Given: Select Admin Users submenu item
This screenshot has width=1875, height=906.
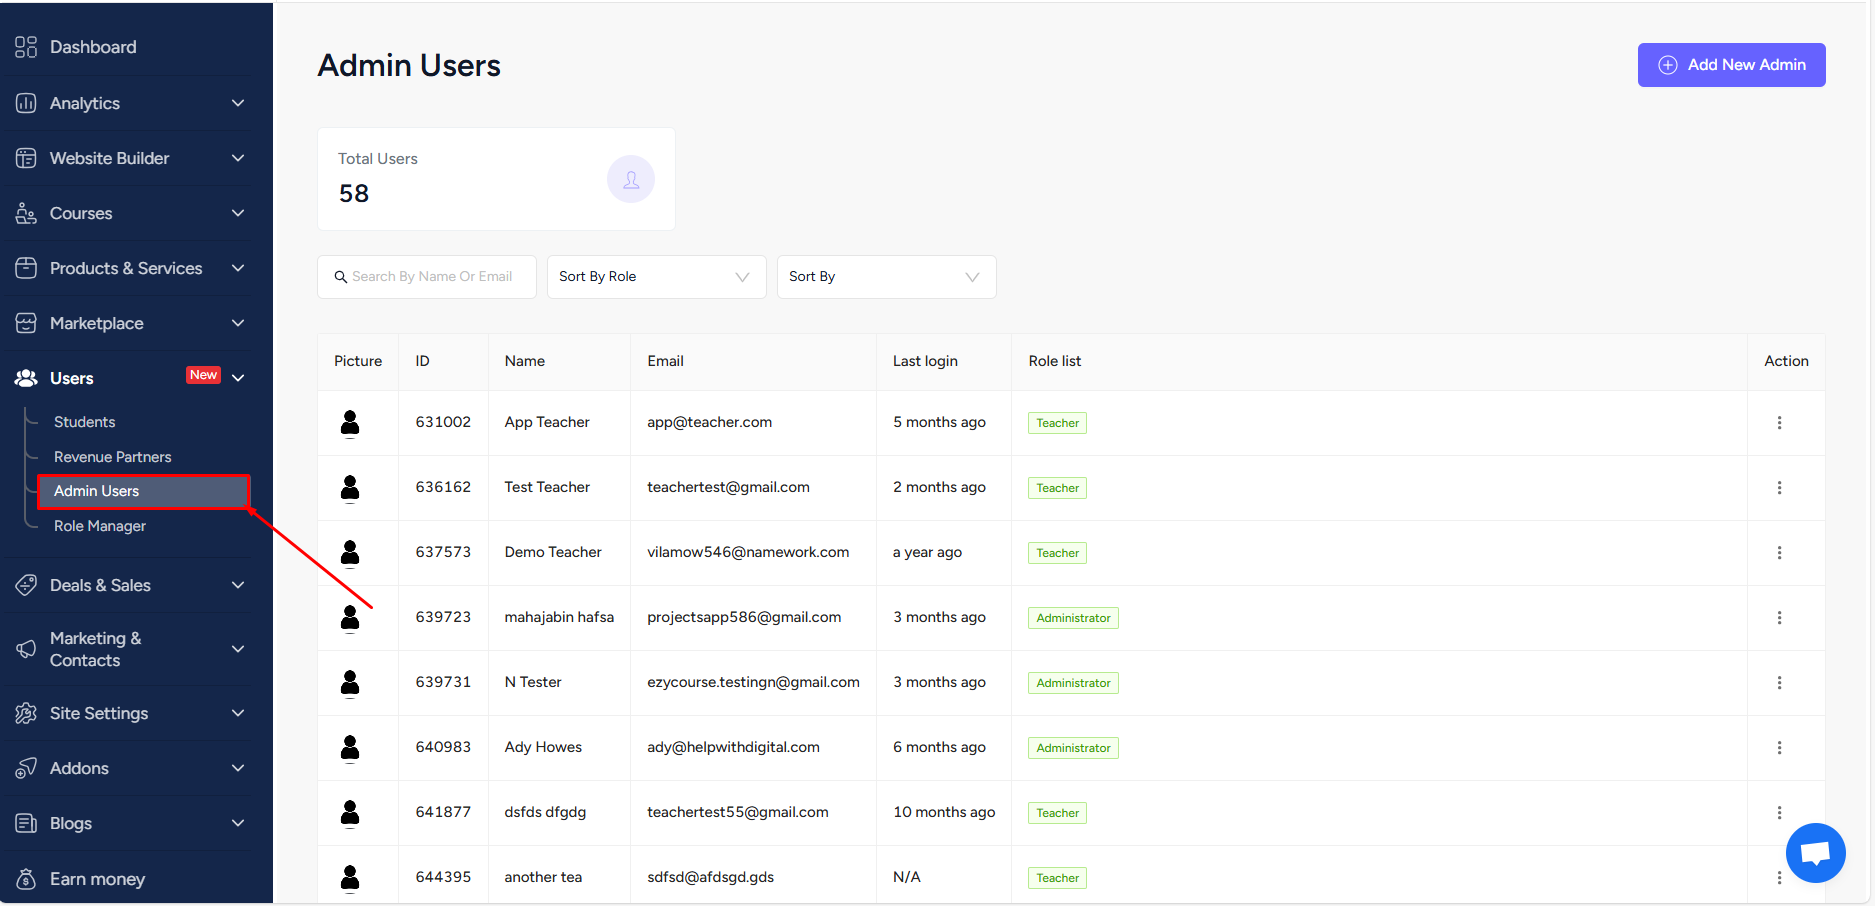Looking at the screenshot, I should click(143, 491).
